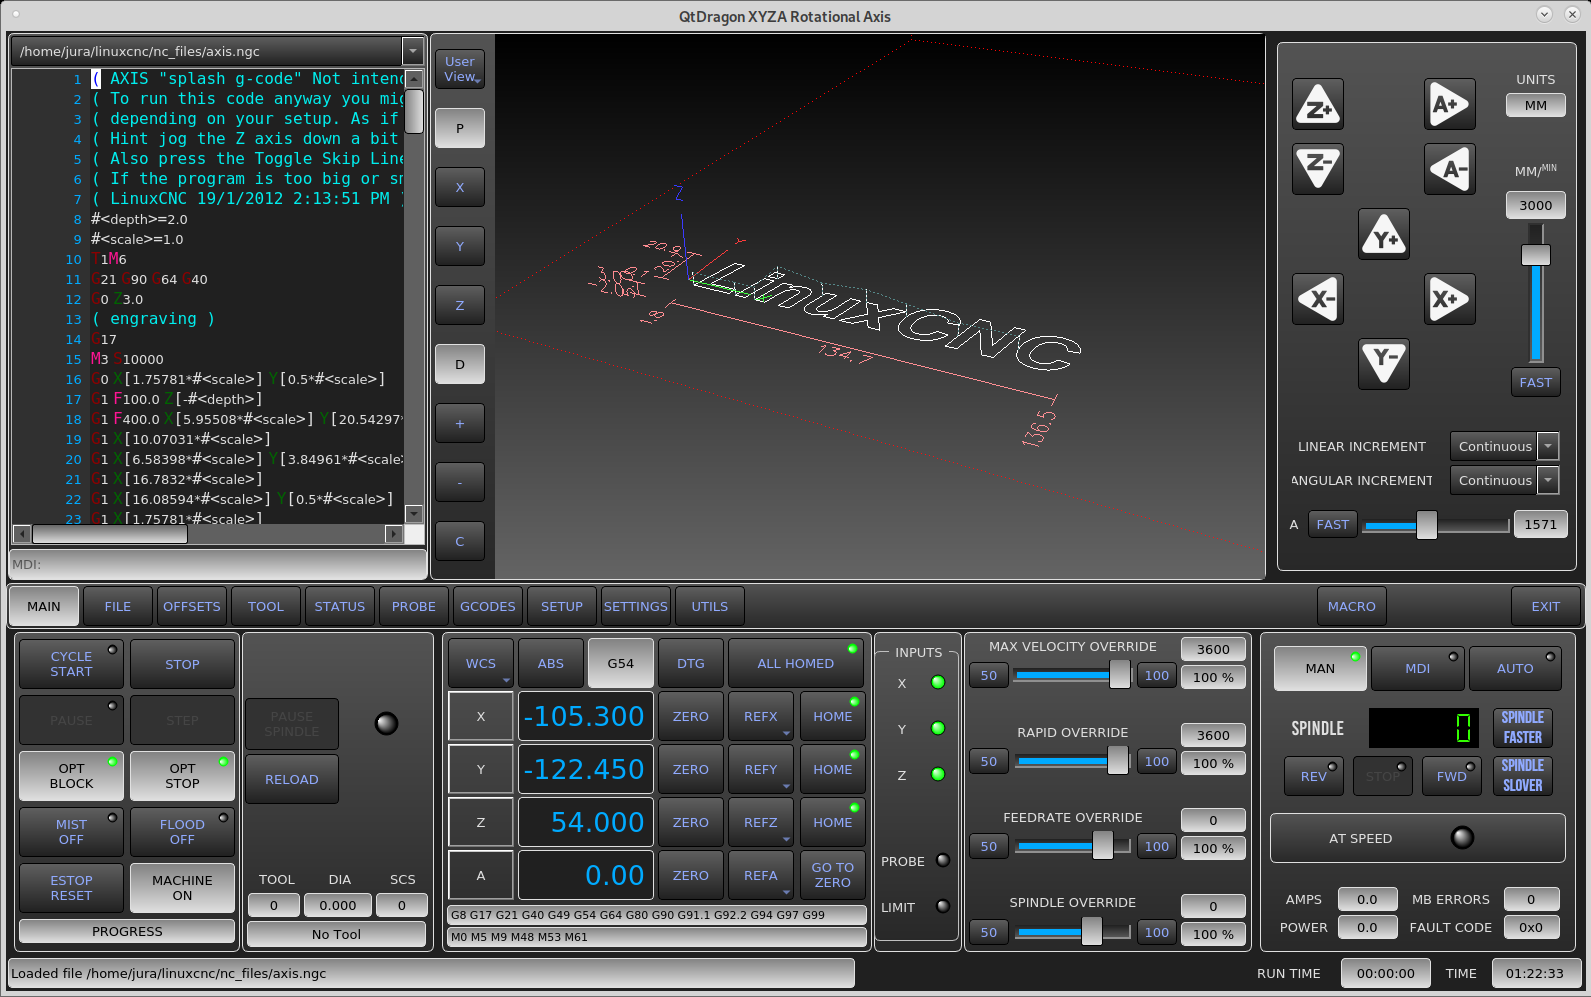Image resolution: width=1591 pixels, height=997 pixels.
Task: Clear preview plot with C button
Action: point(460,541)
